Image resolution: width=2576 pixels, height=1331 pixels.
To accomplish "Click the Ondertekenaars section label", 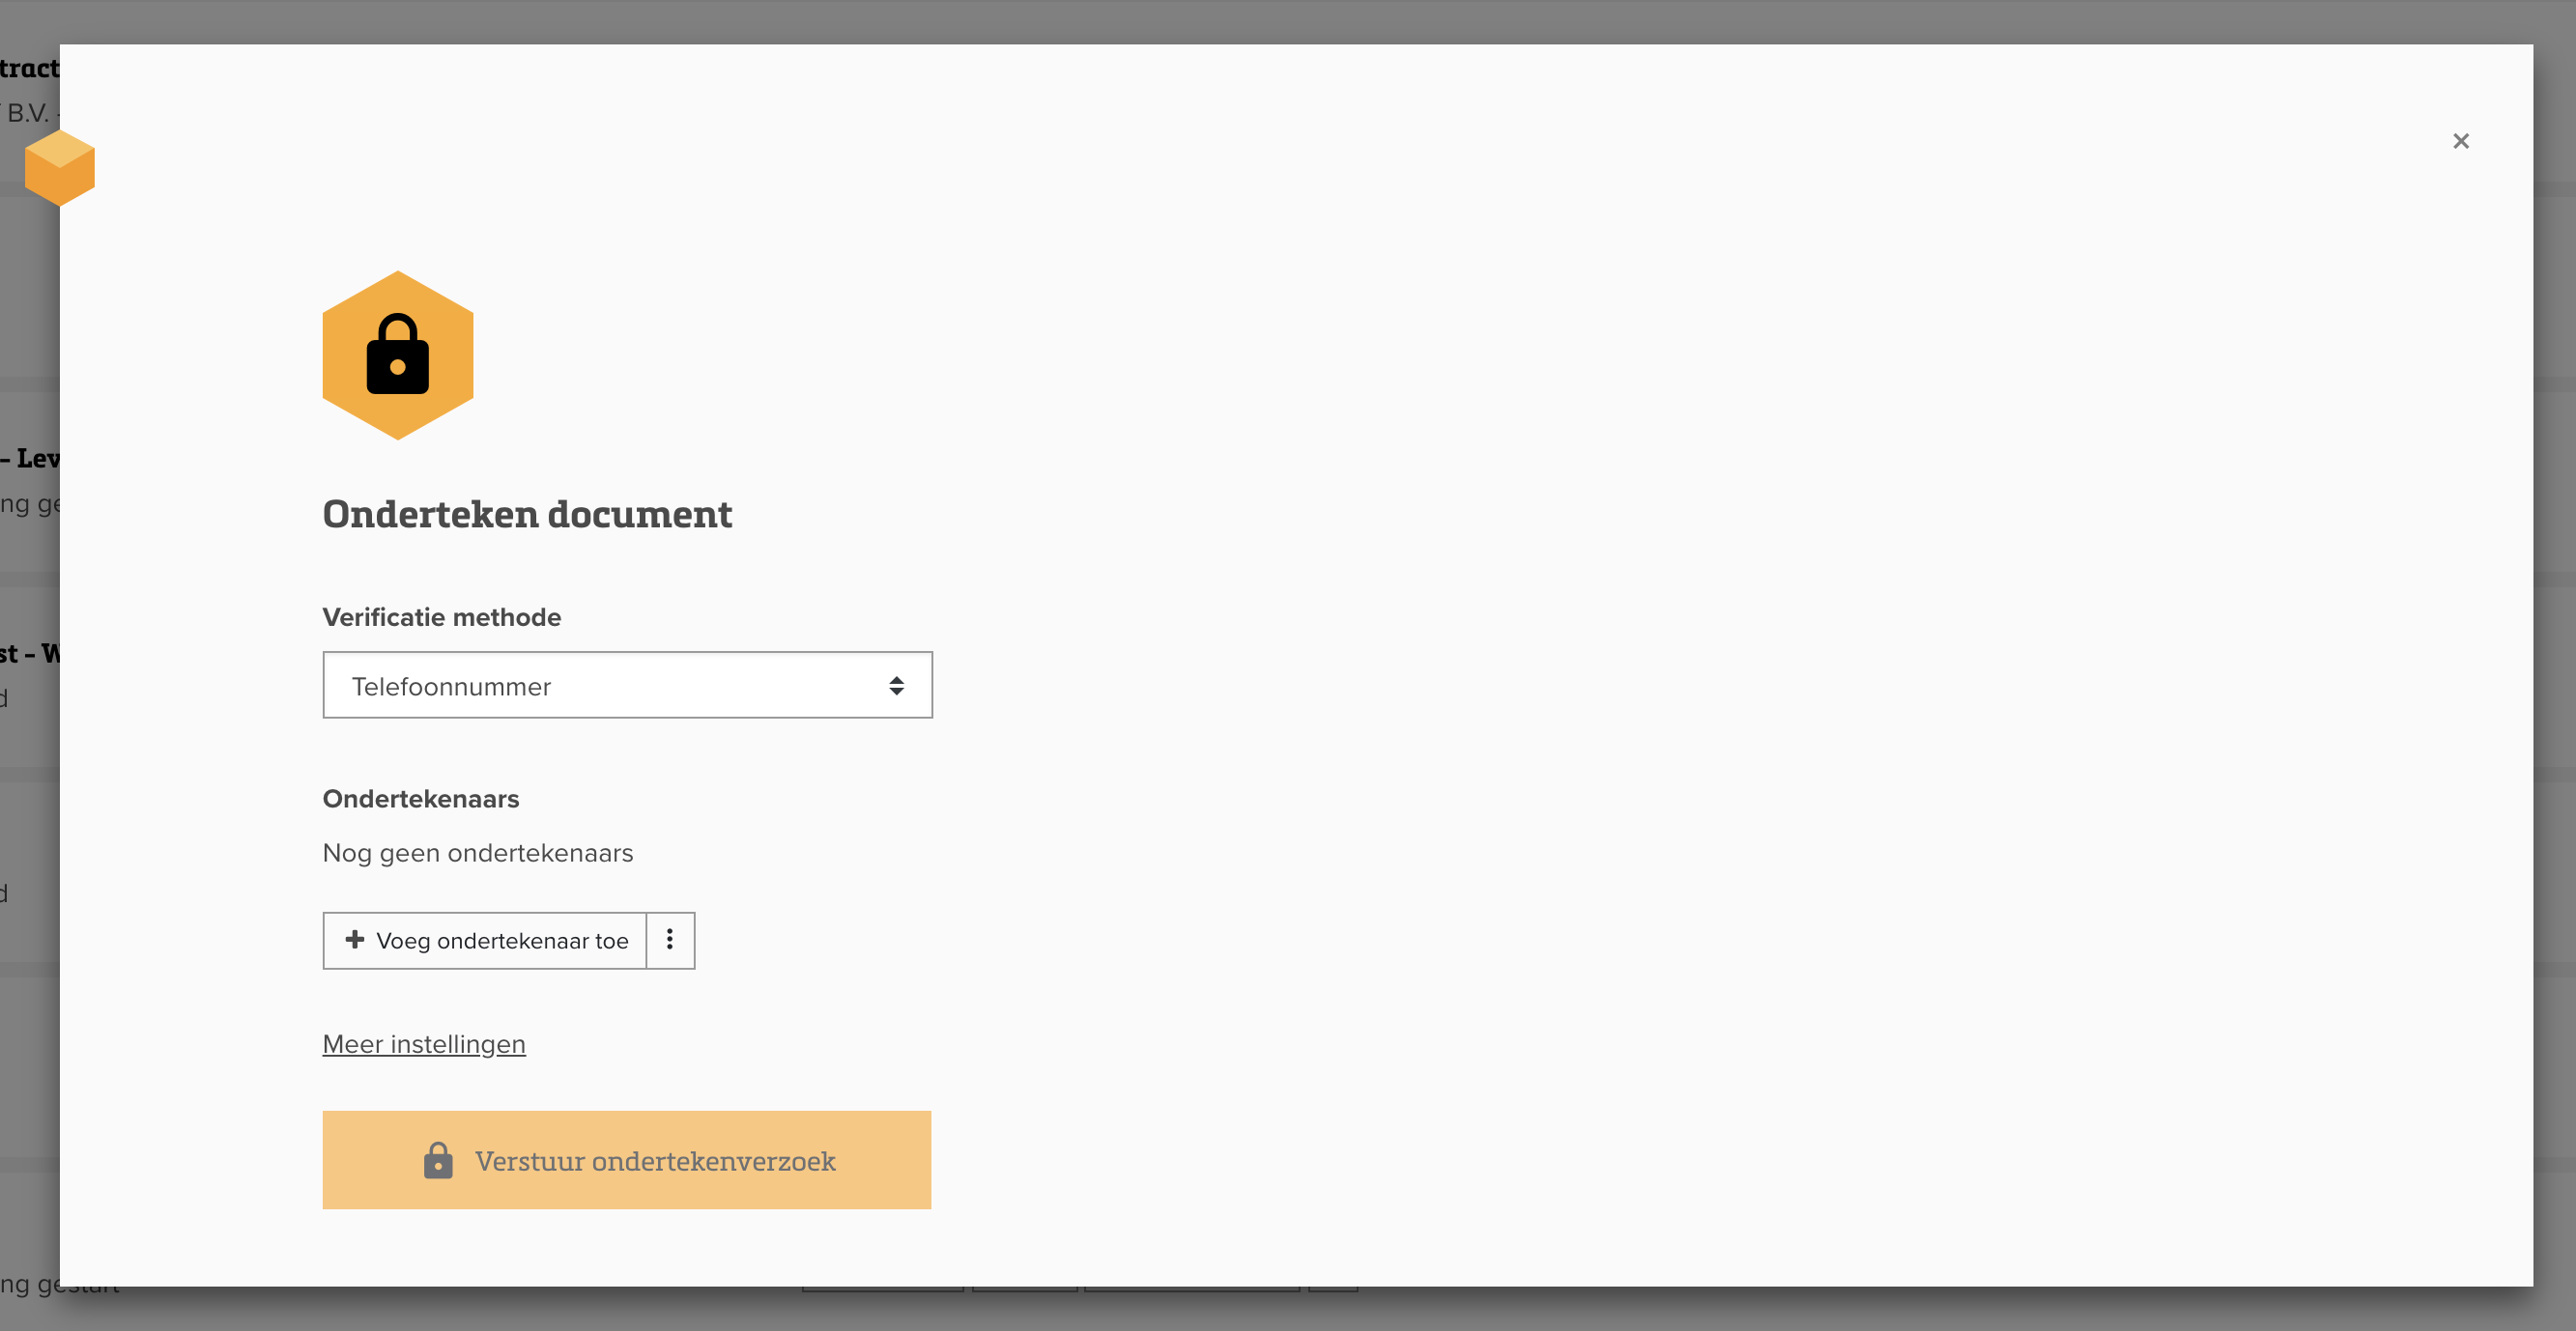I will 420,799.
